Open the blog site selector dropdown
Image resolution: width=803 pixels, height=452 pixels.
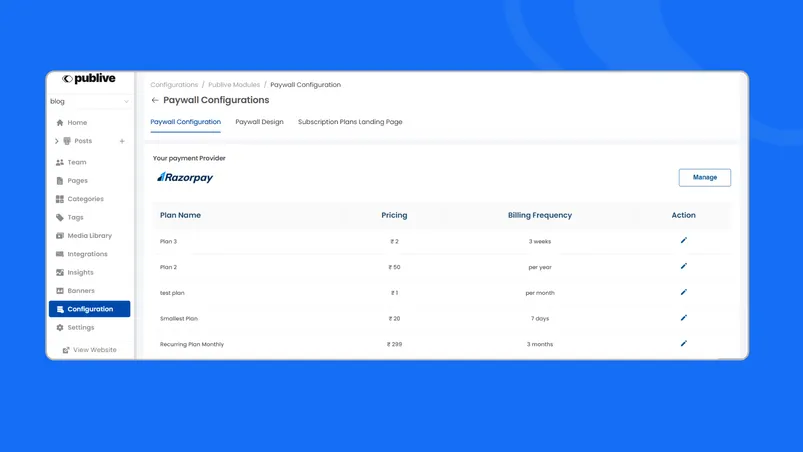coord(89,101)
